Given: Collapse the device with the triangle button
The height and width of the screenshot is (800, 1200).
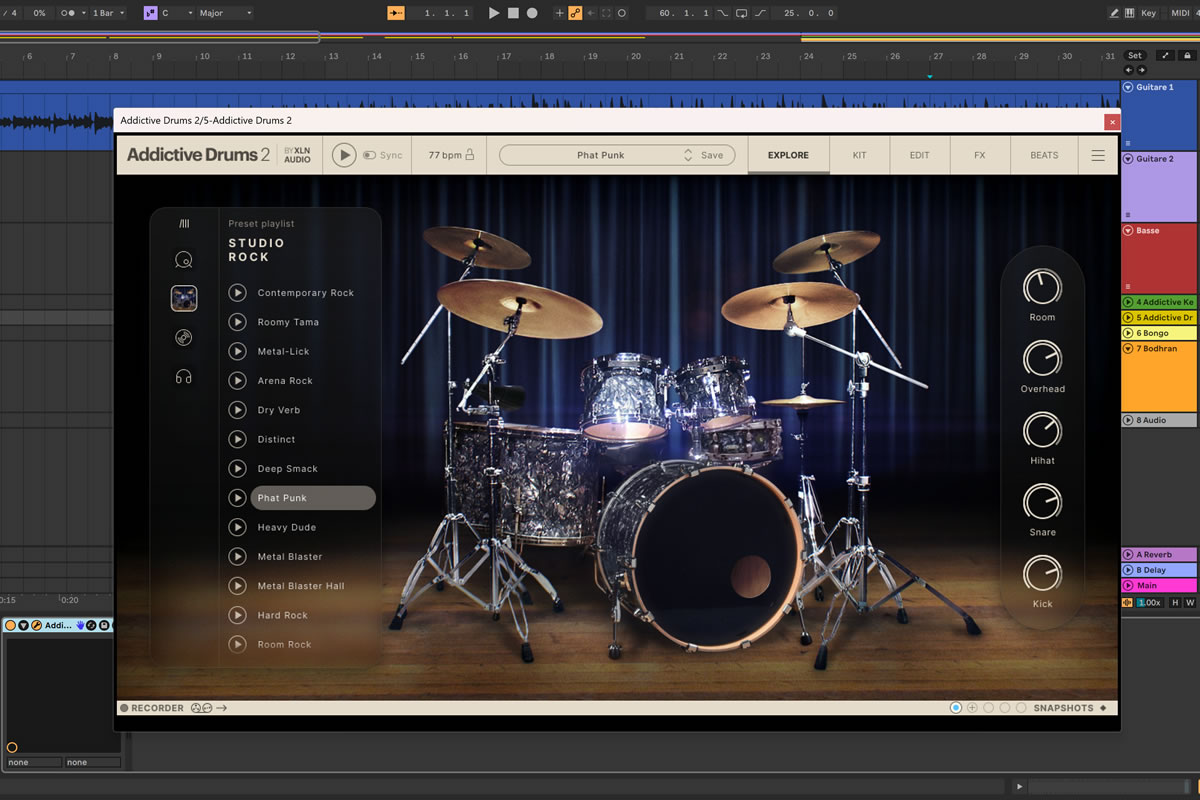Looking at the screenshot, I should pyautogui.click(x=24, y=625).
